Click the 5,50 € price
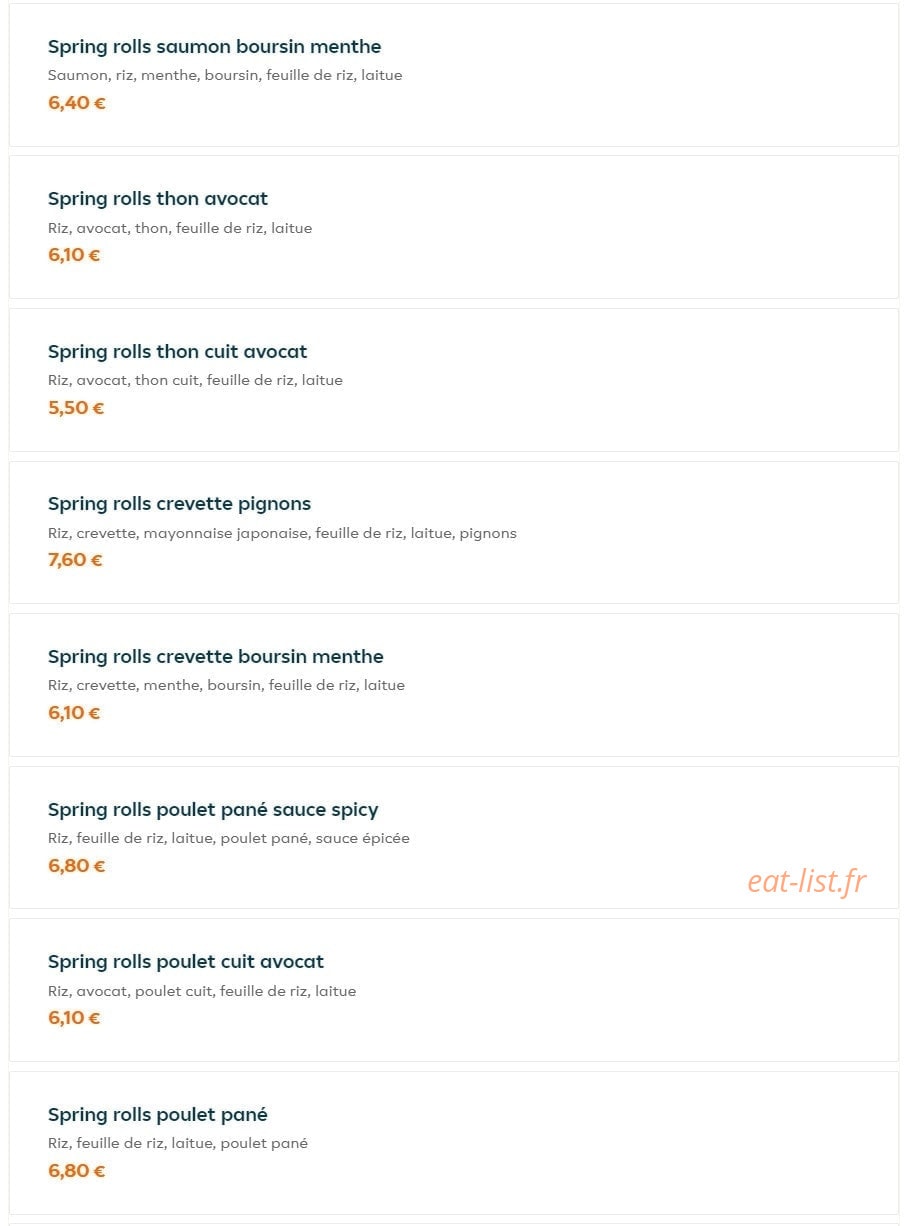The width and height of the screenshot is (912, 1226). click(76, 408)
